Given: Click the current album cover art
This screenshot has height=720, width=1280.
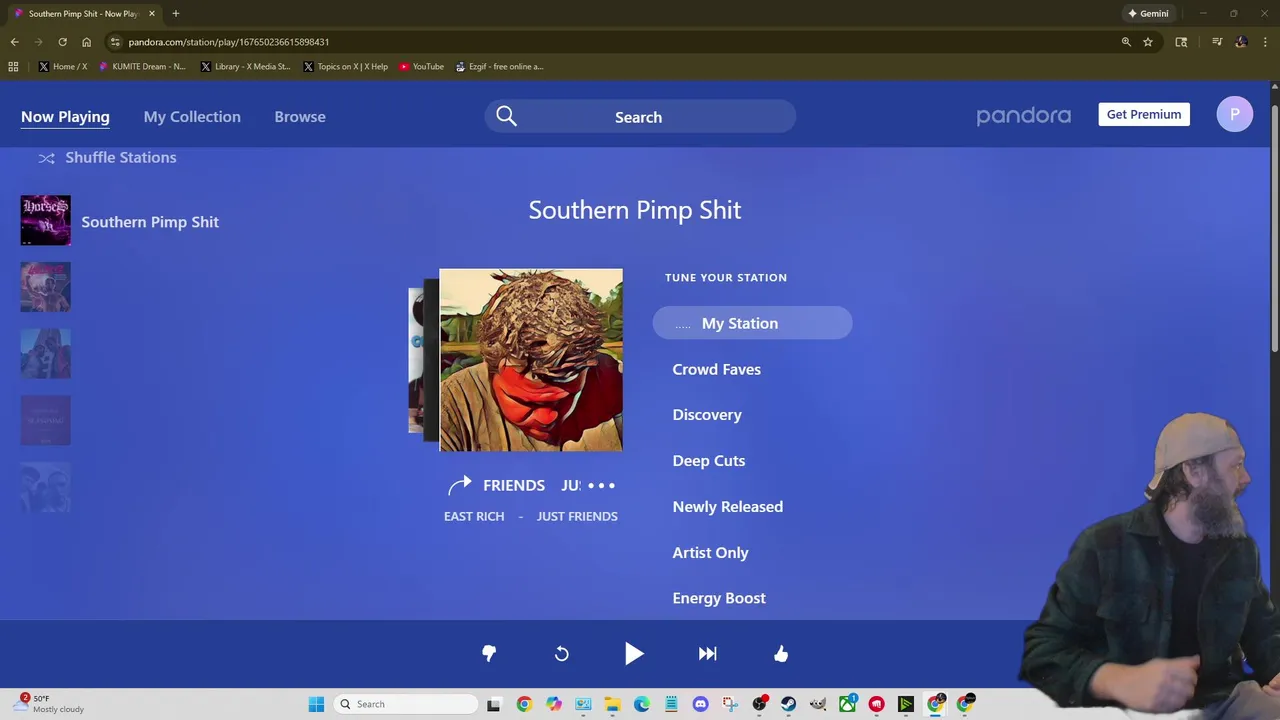Looking at the screenshot, I should click(531, 360).
